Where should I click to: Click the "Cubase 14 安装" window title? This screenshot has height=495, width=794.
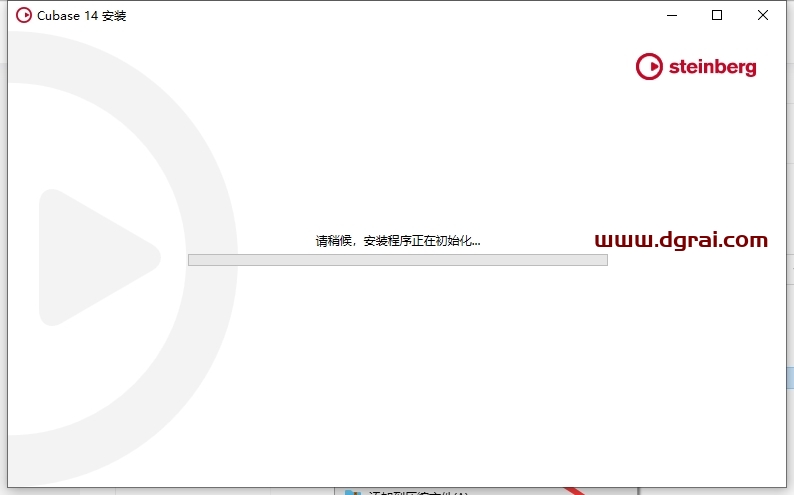(x=82, y=16)
